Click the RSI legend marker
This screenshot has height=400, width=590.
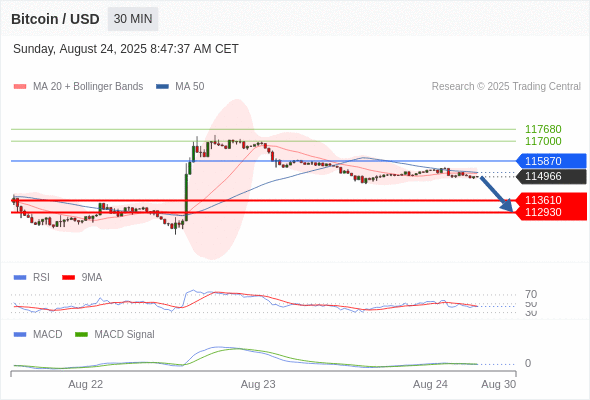pyautogui.click(x=20, y=278)
